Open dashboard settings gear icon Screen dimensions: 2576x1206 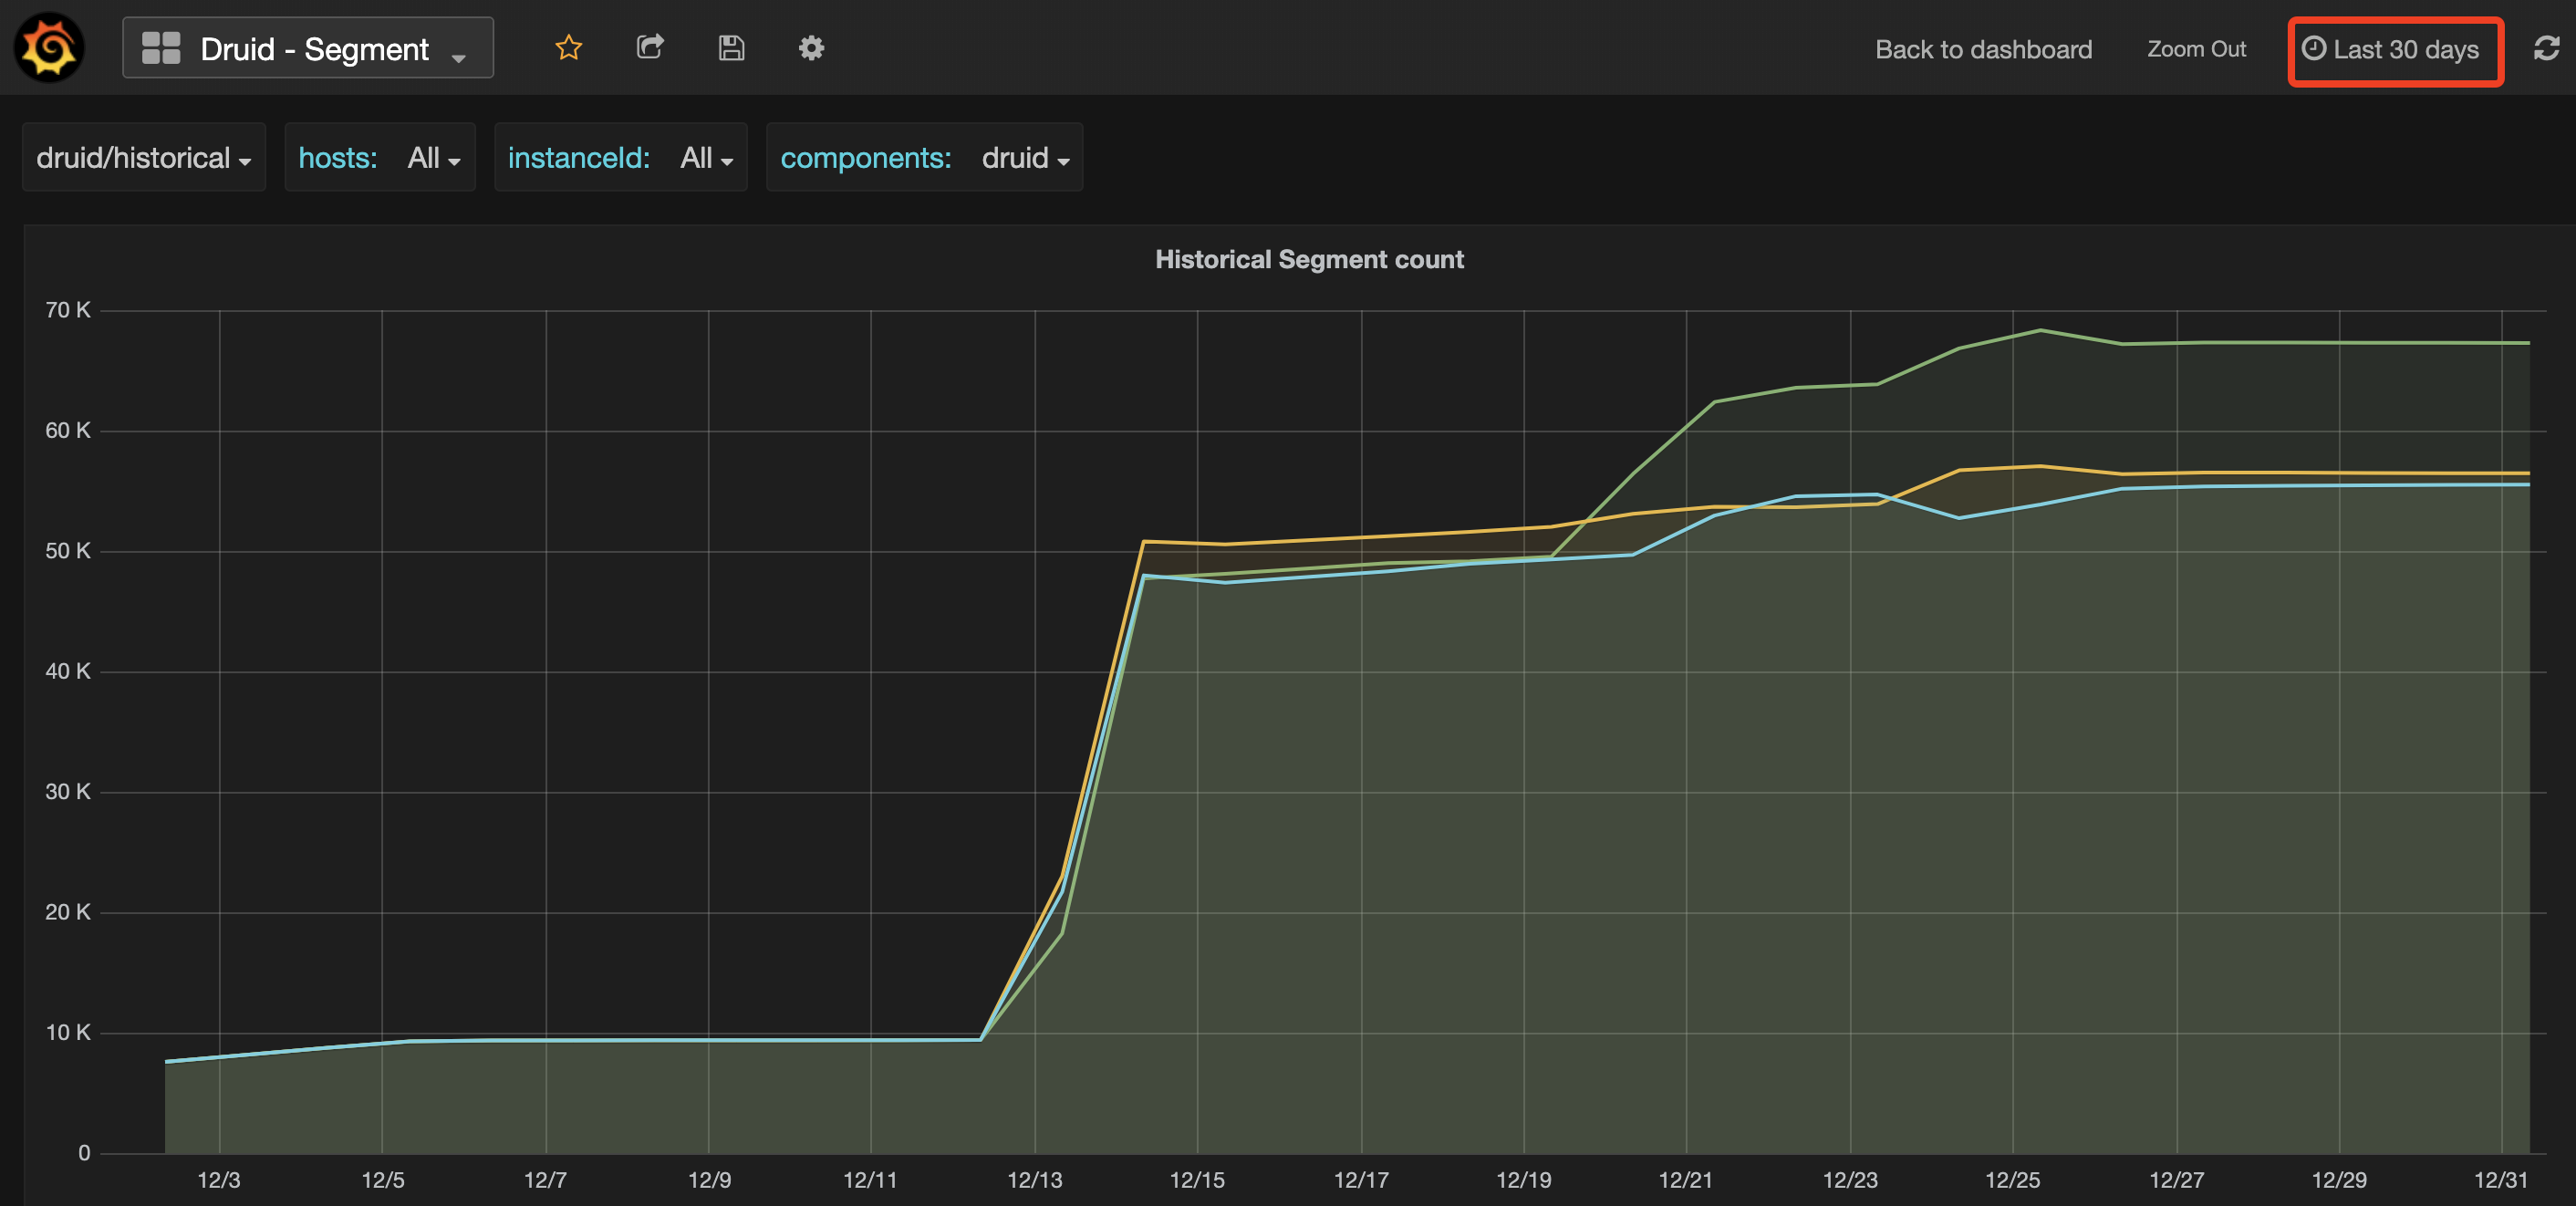[811, 47]
